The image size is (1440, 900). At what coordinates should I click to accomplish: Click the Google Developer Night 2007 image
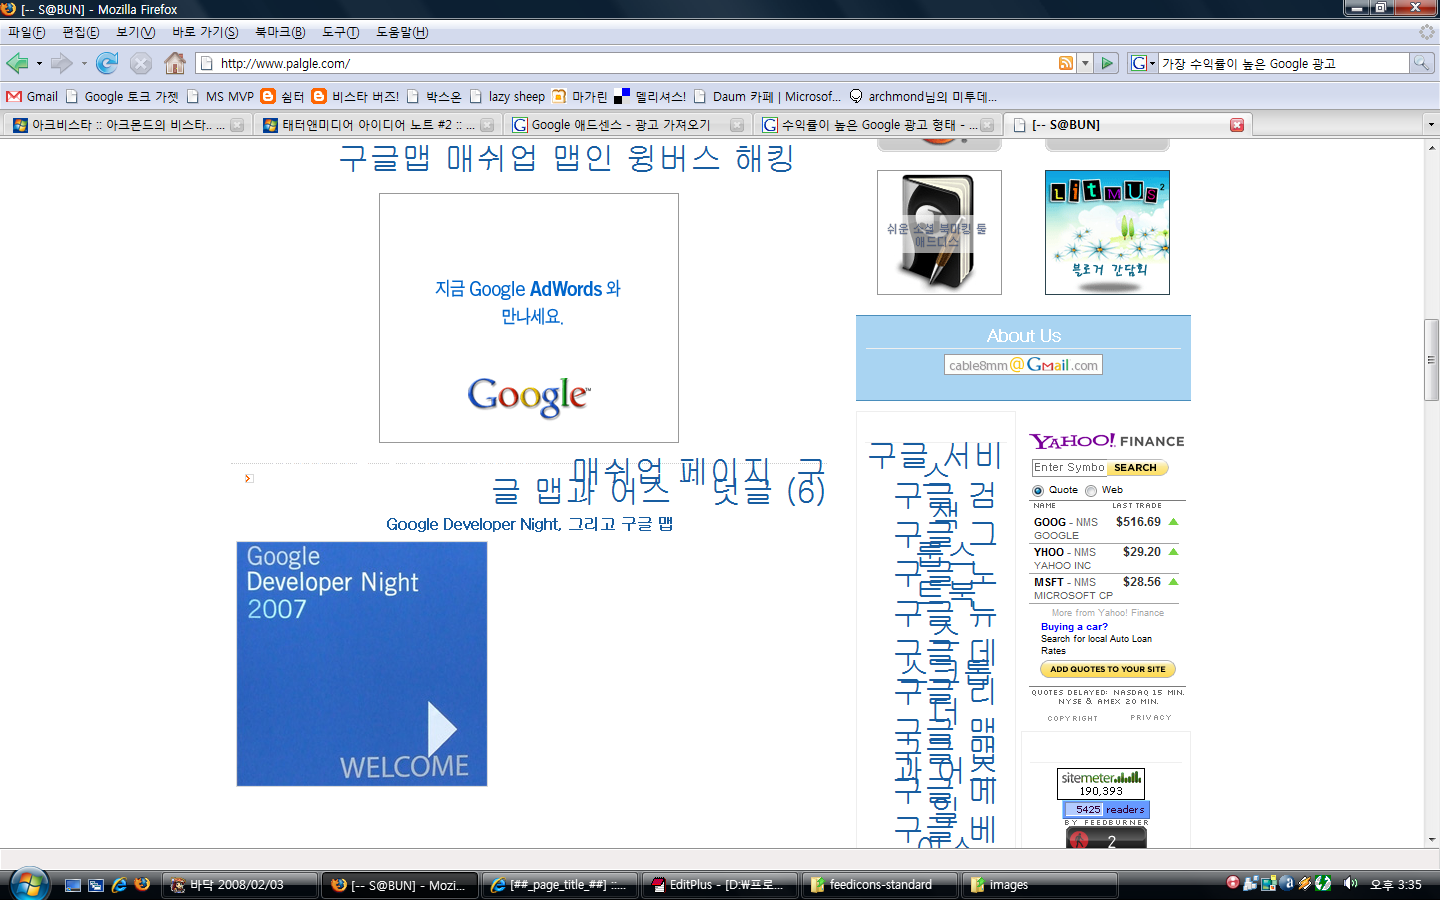click(362, 664)
